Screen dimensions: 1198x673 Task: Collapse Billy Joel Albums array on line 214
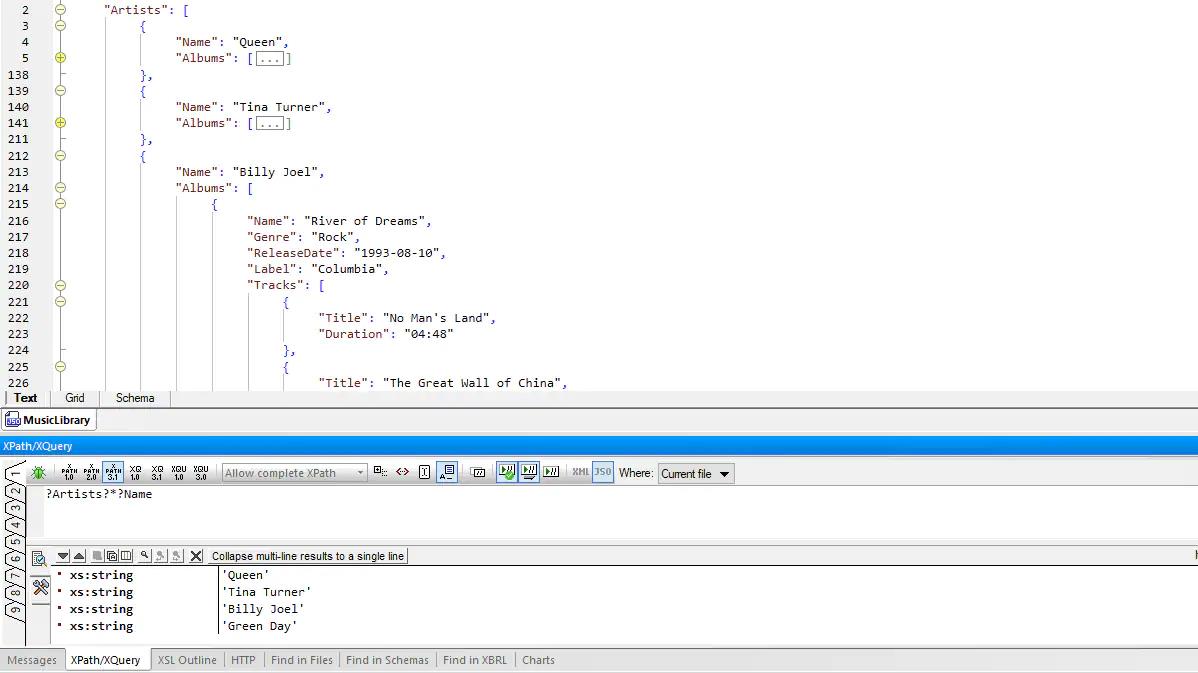[x=60, y=188]
